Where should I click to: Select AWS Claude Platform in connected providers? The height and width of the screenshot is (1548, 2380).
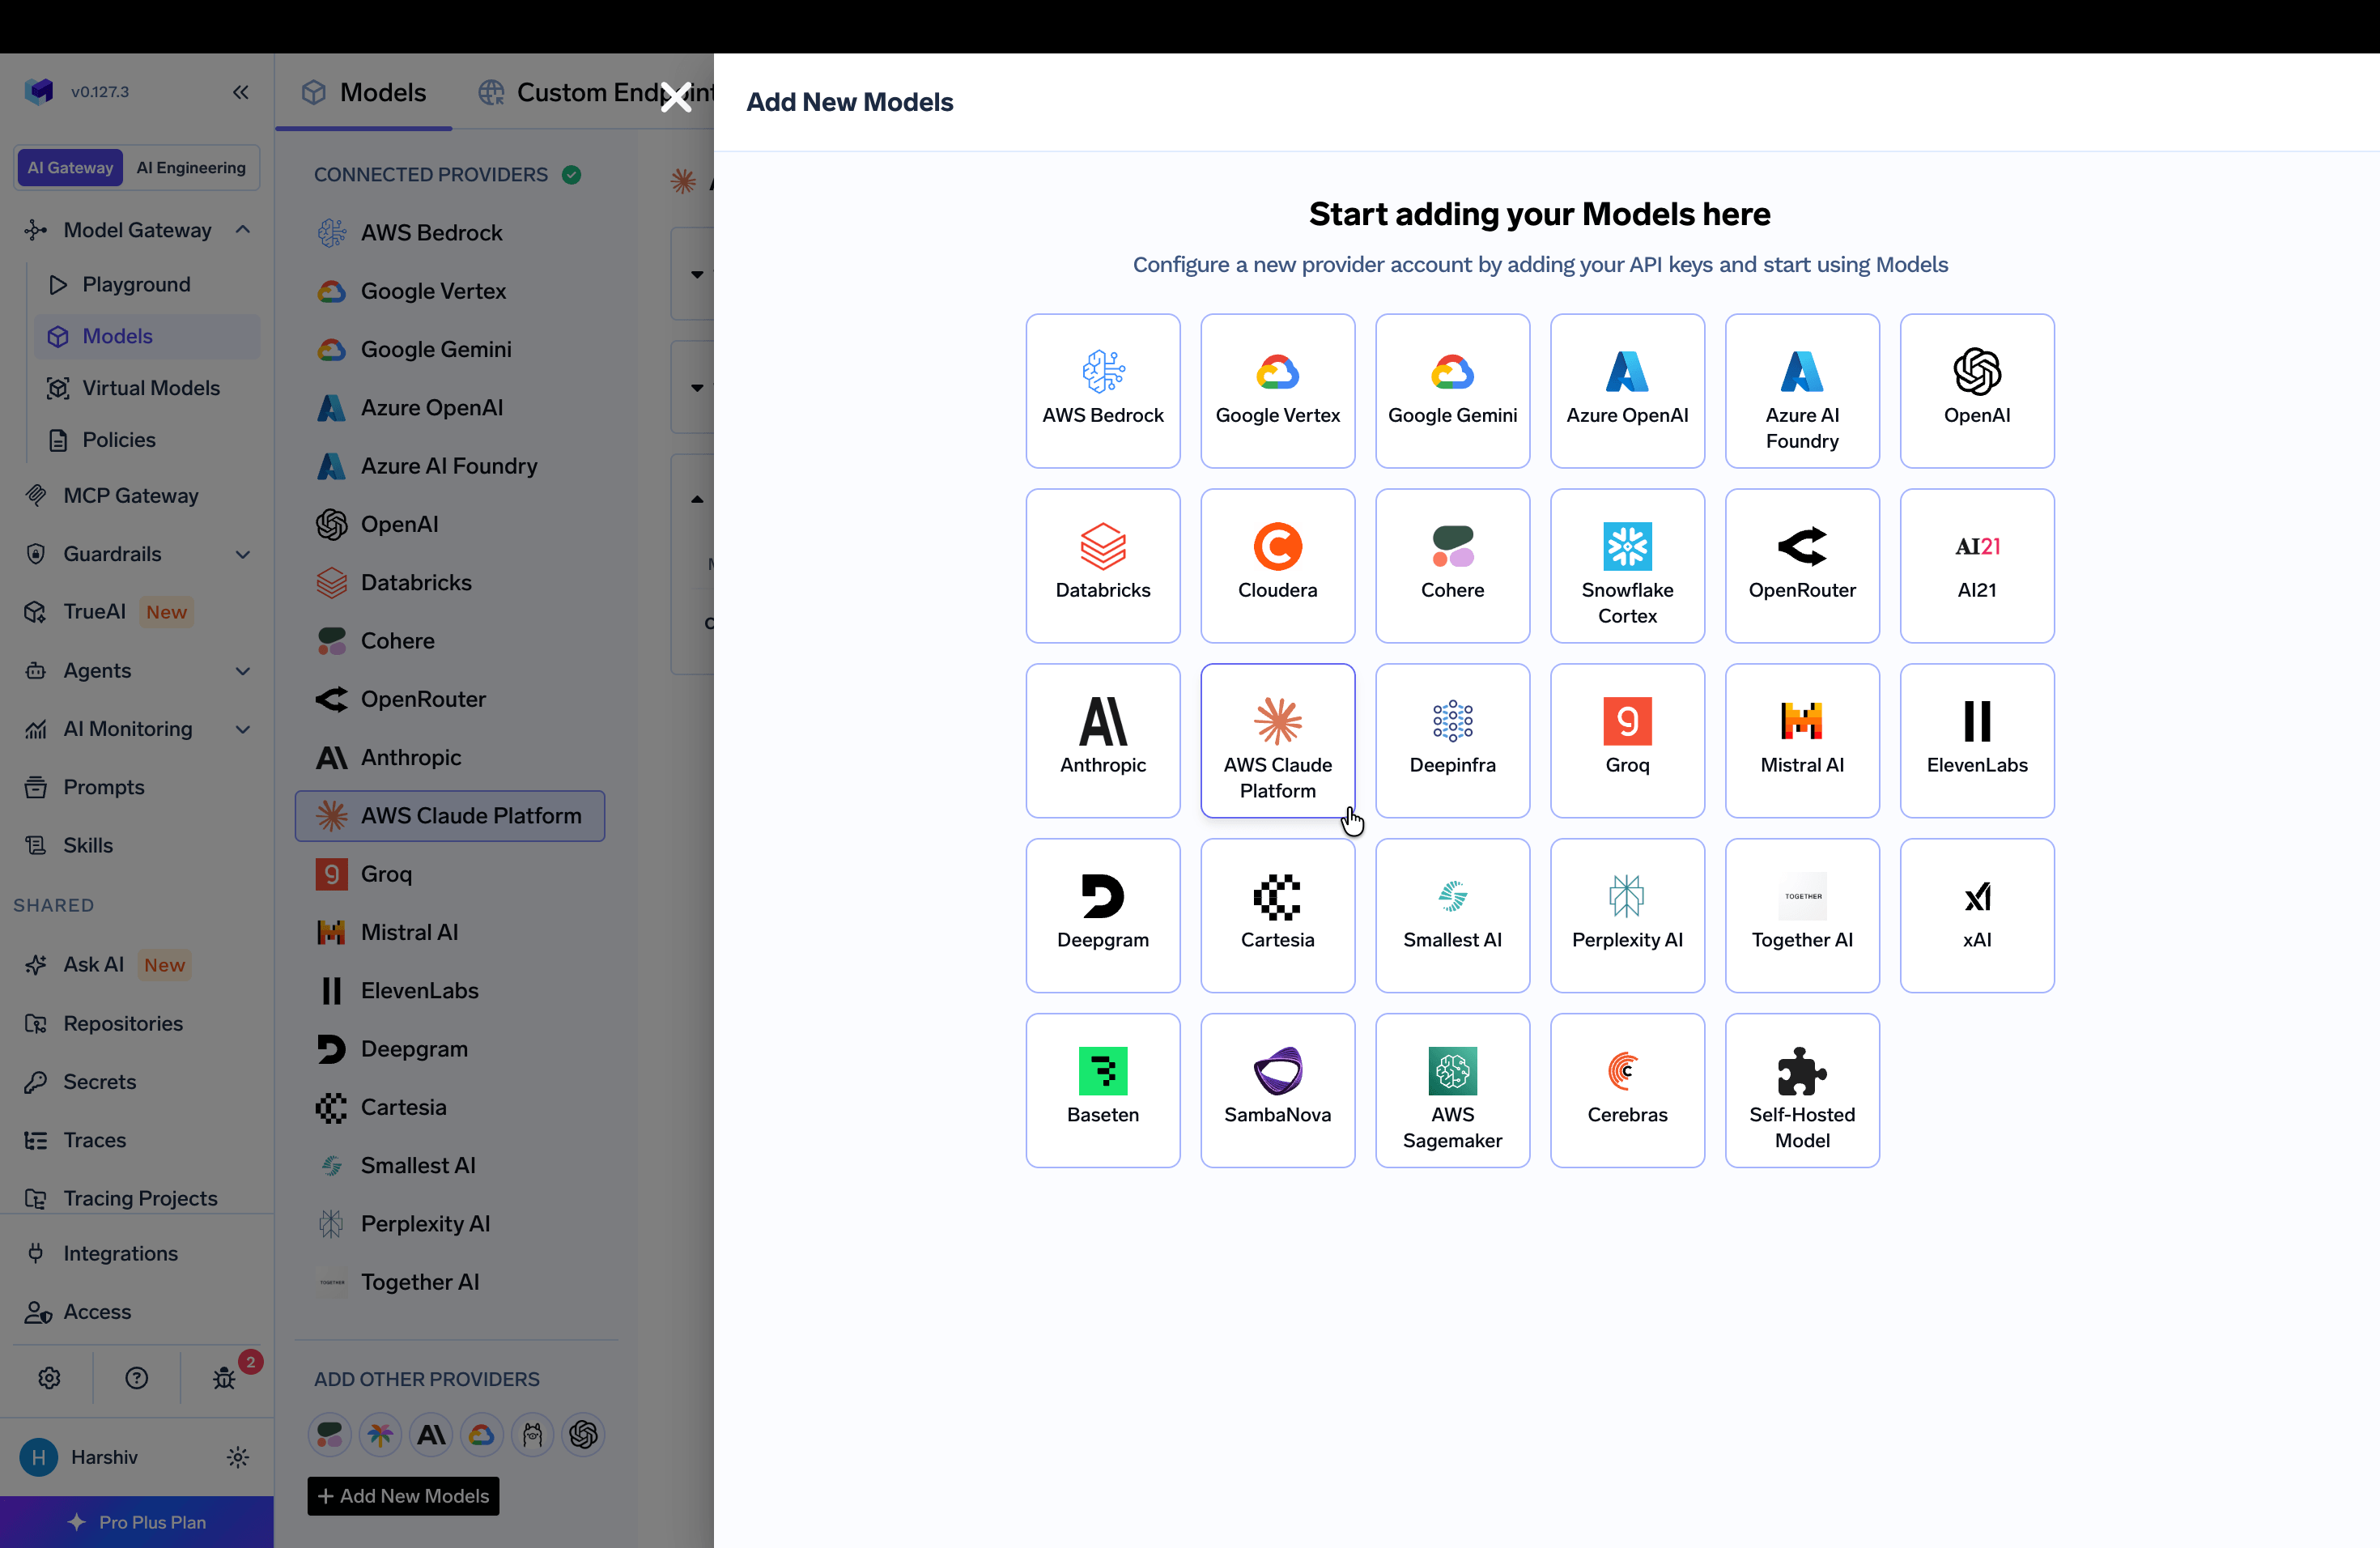tap(450, 816)
